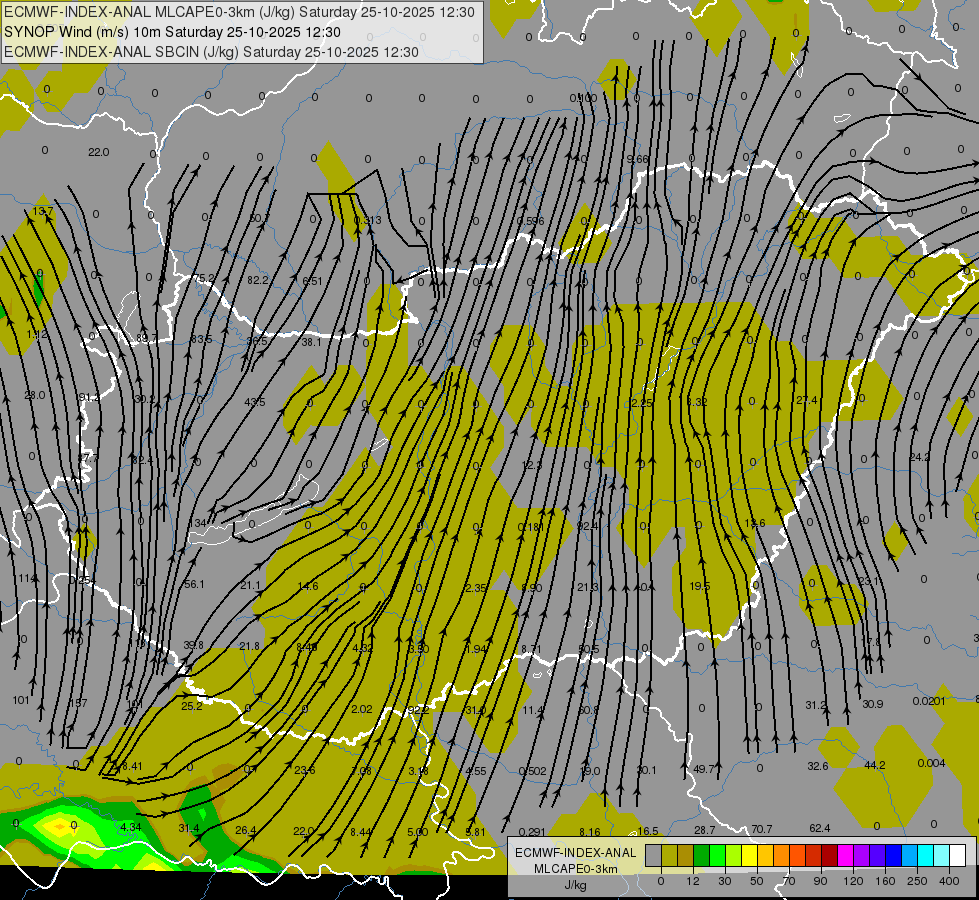Click the map value '89.7'
Screen dimensions: 979x900
tap(147, 339)
